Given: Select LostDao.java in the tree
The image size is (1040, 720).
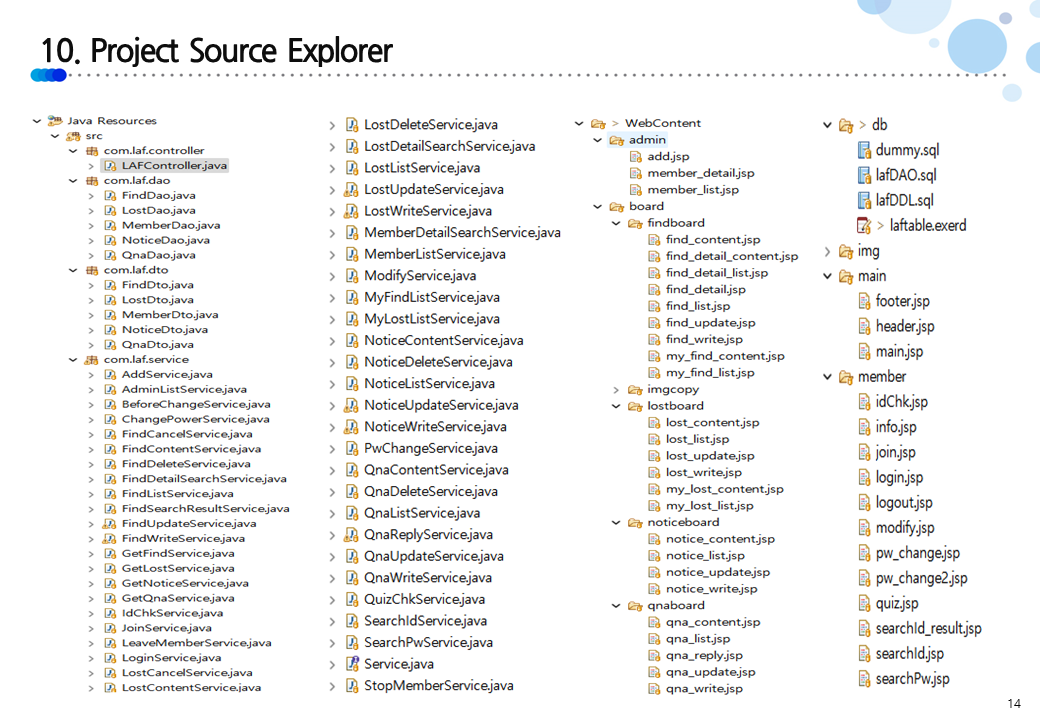Looking at the screenshot, I should point(159,210).
